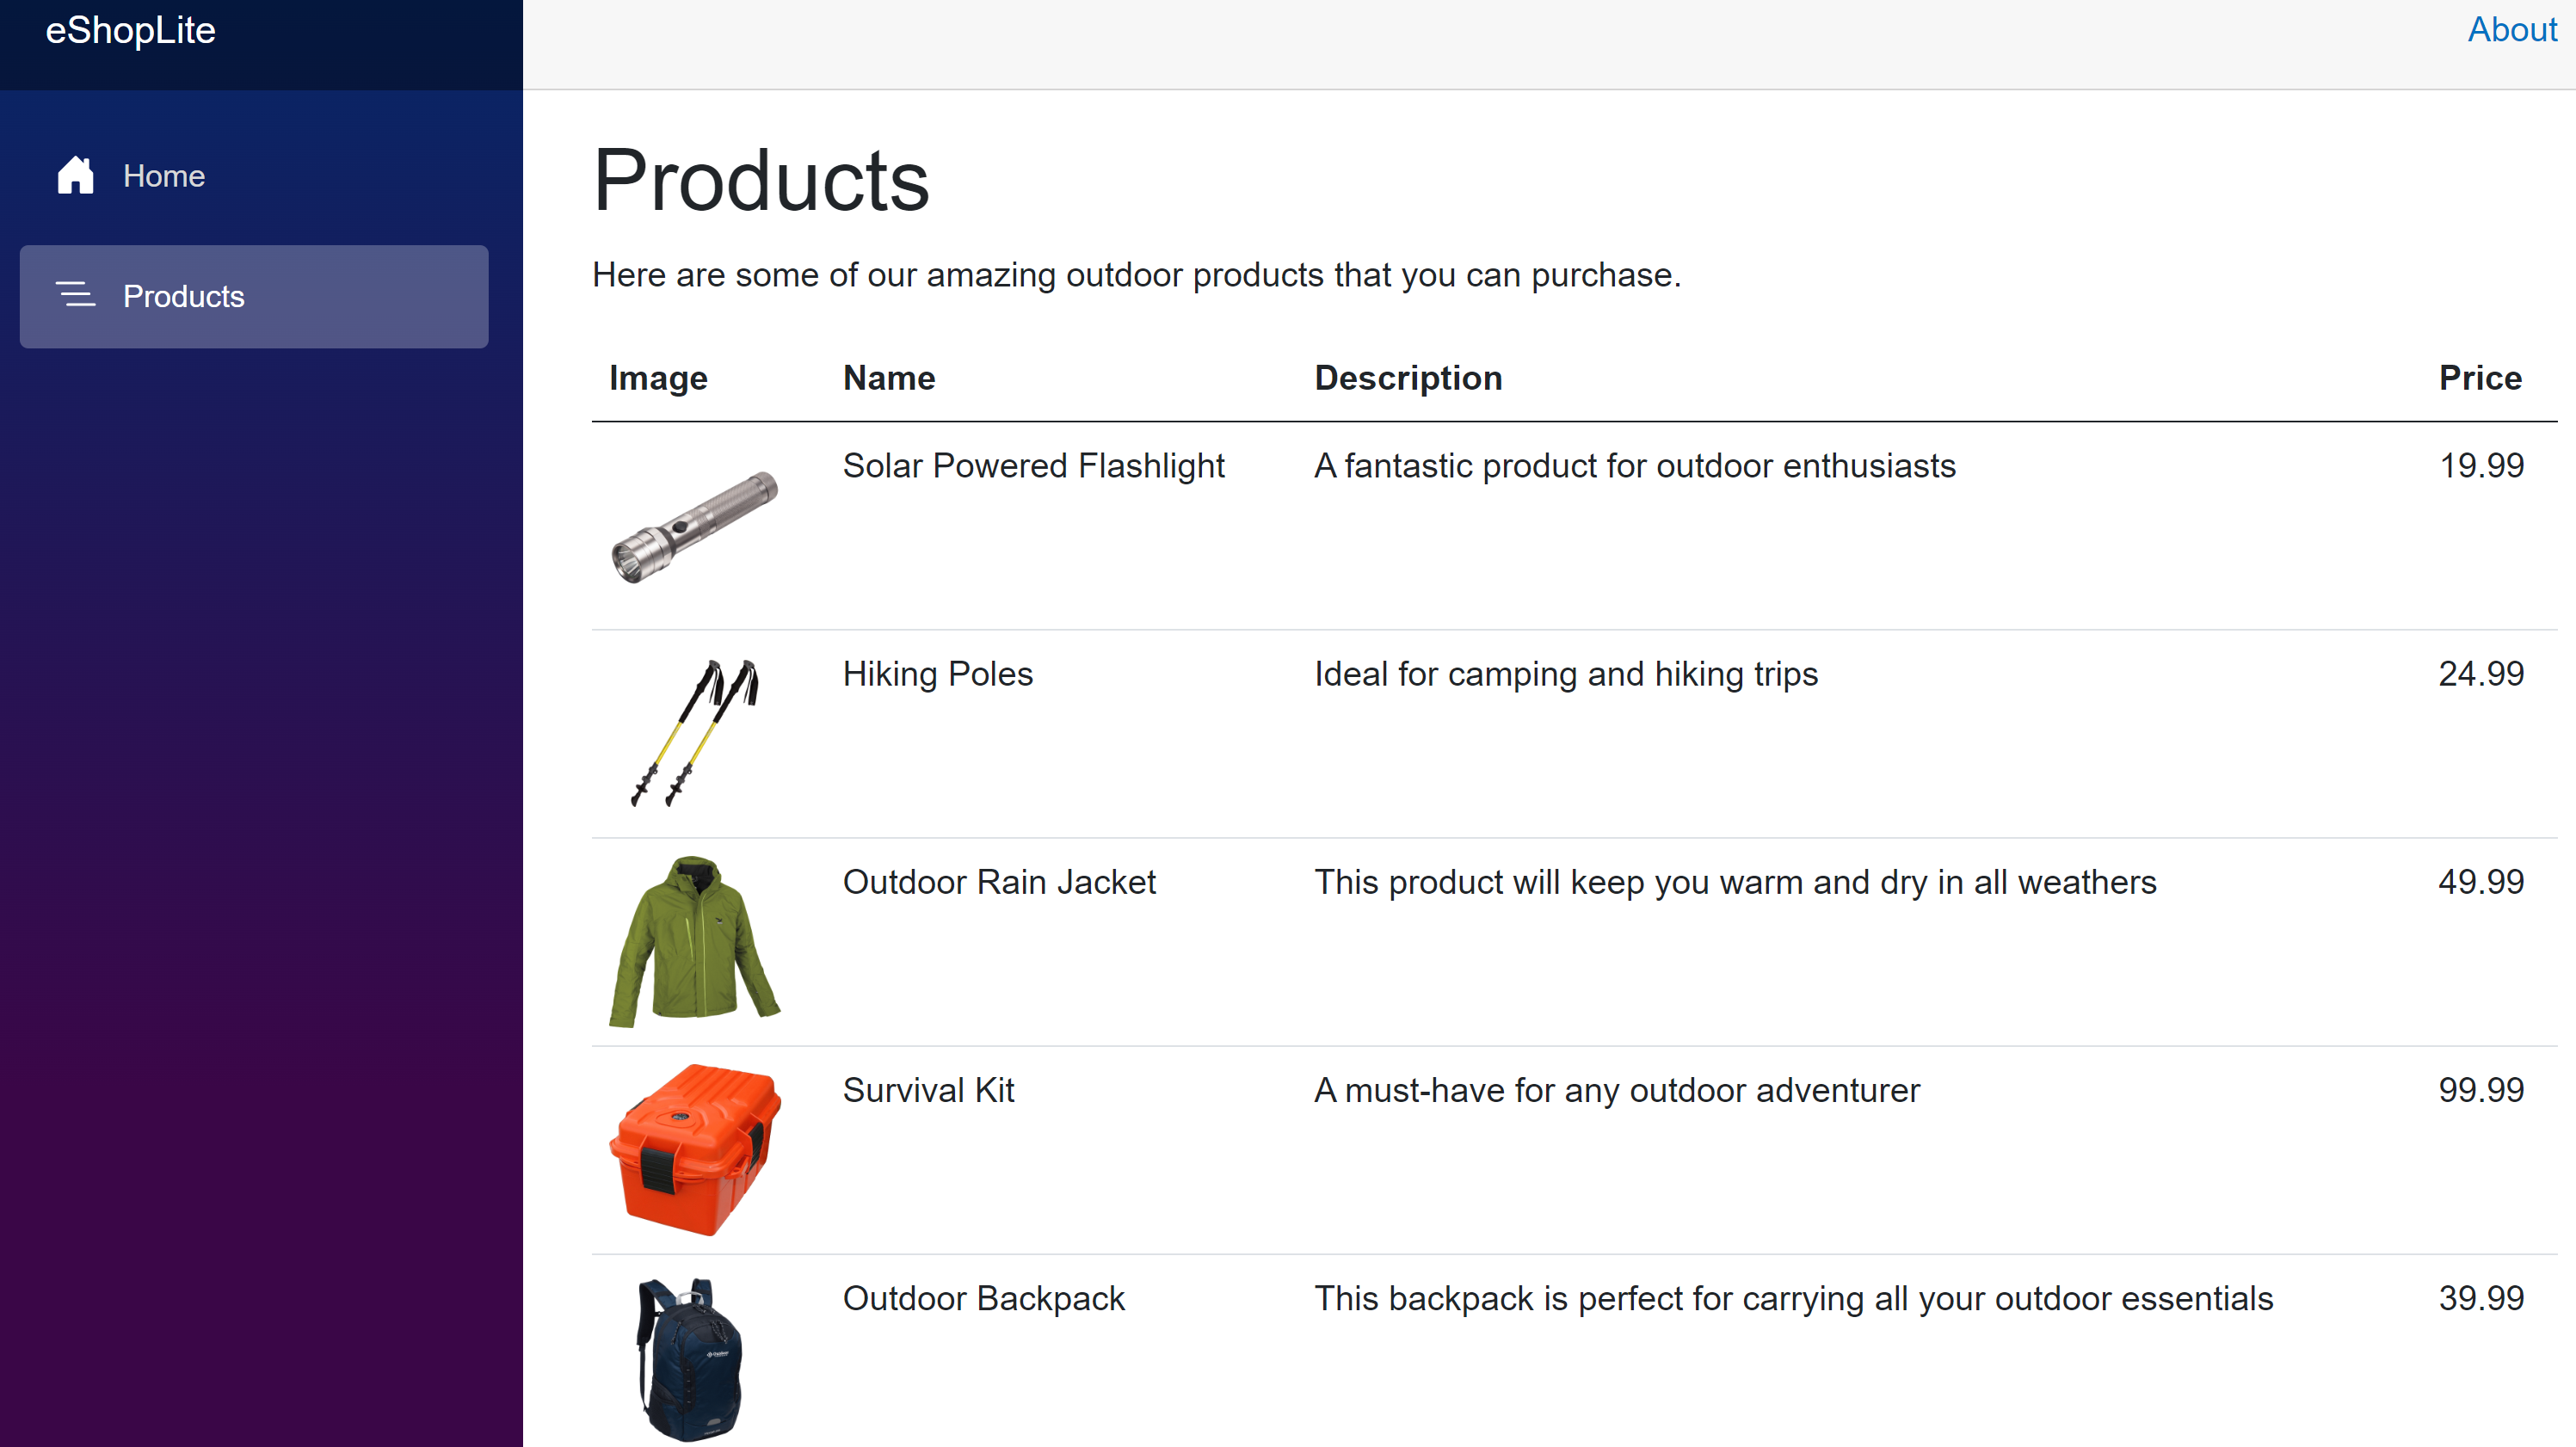Select the Solar Powered Flashlight product name
This screenshot has height=1447, width=2576.
click(1033, 465)
